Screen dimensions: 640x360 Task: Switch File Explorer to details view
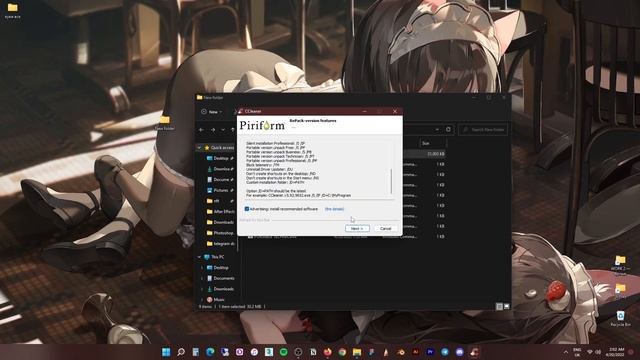[x=499, y=306]
